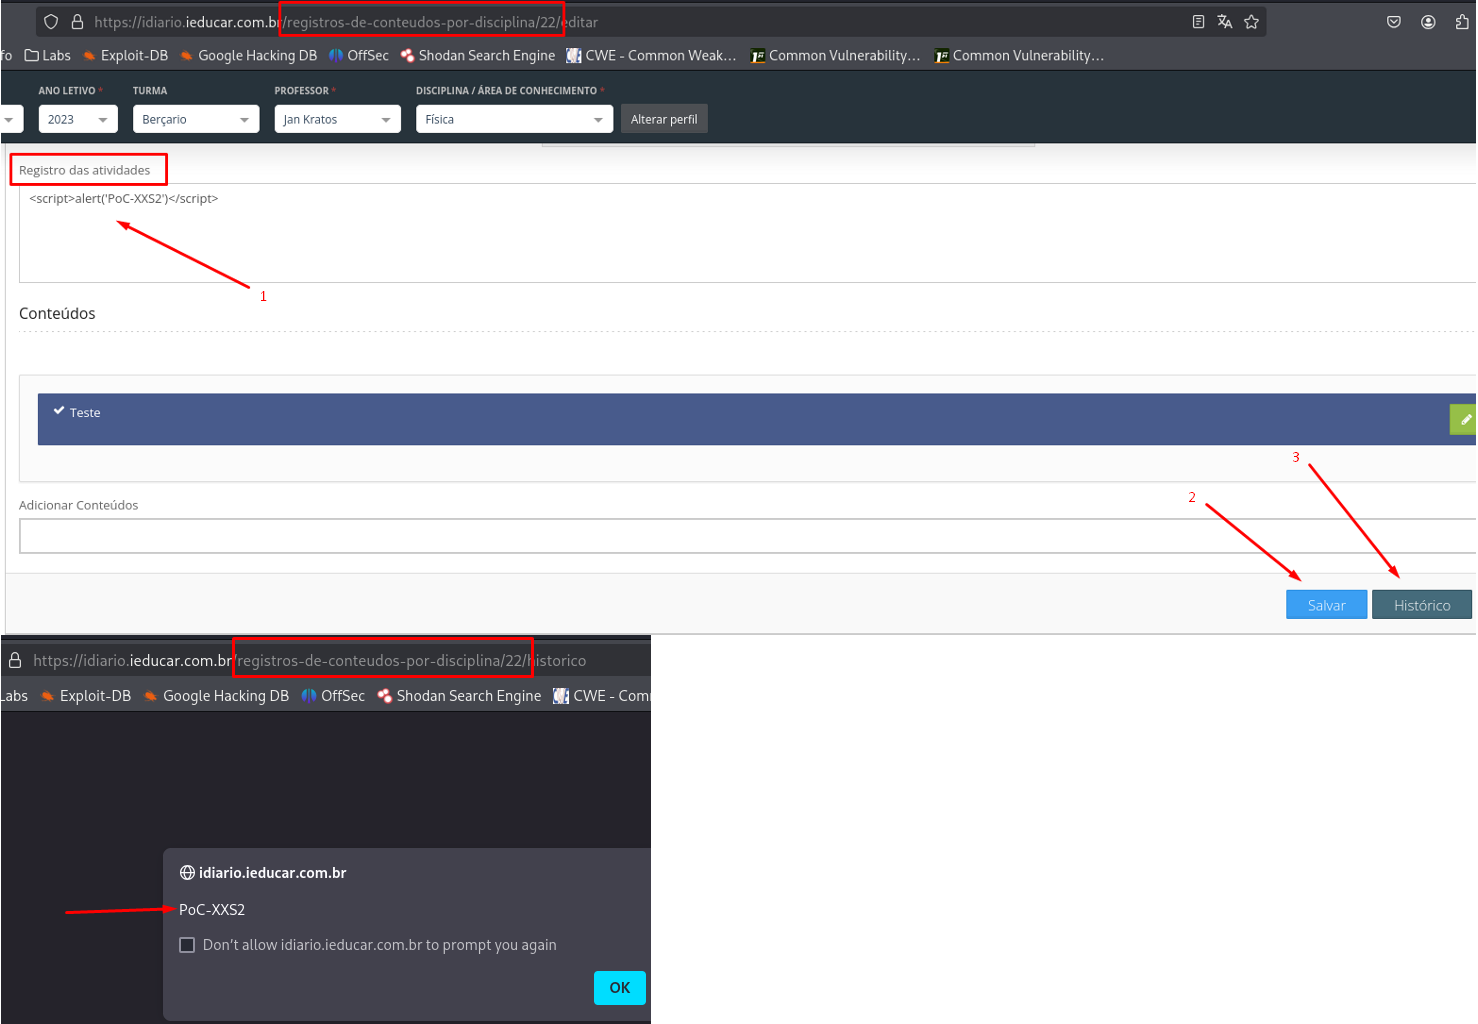Open the Labs bookmark folder in top toolbar
The height and width of the screenshot is (1024, 1478).
[x=47, y=56]
